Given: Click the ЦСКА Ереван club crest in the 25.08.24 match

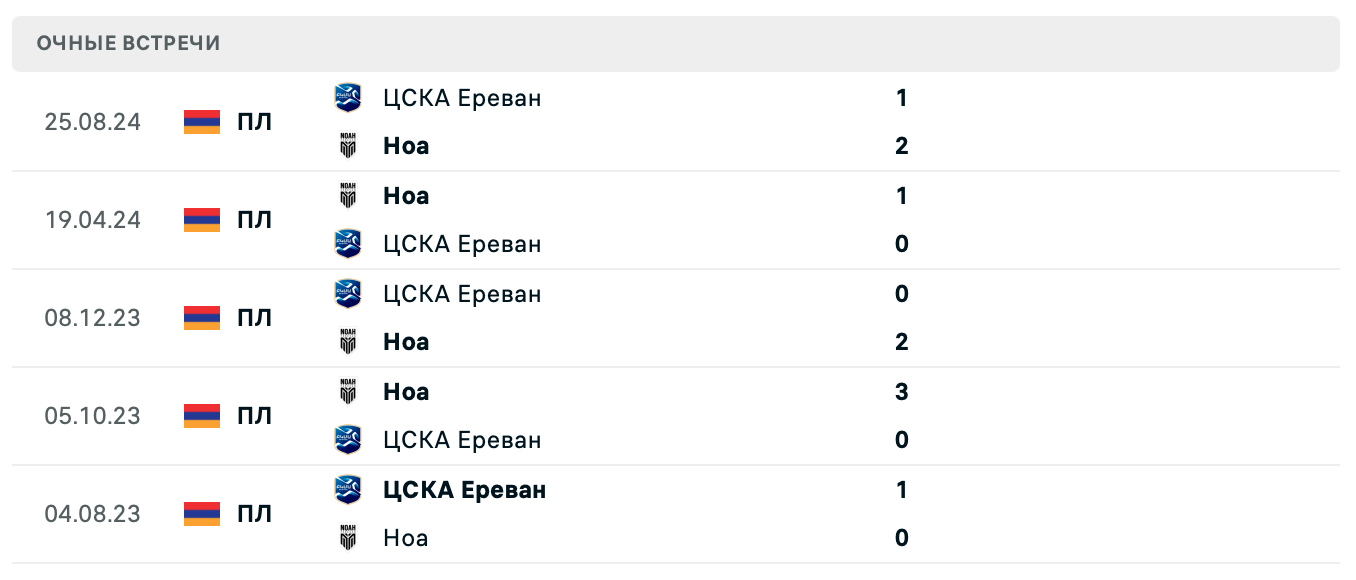Looking at the screenshot, I should [x=348, y=97].
